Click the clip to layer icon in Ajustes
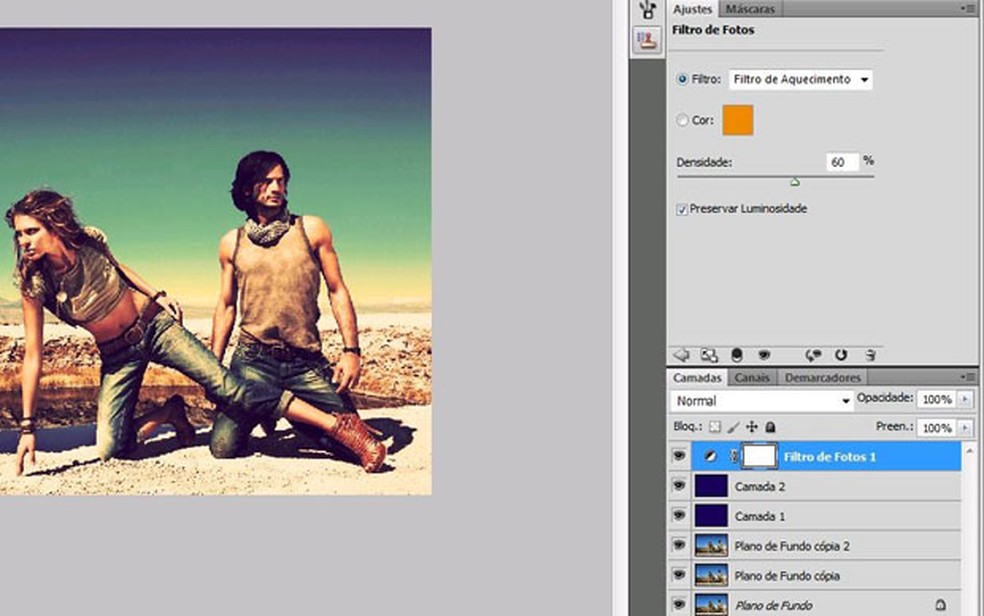 737,355
